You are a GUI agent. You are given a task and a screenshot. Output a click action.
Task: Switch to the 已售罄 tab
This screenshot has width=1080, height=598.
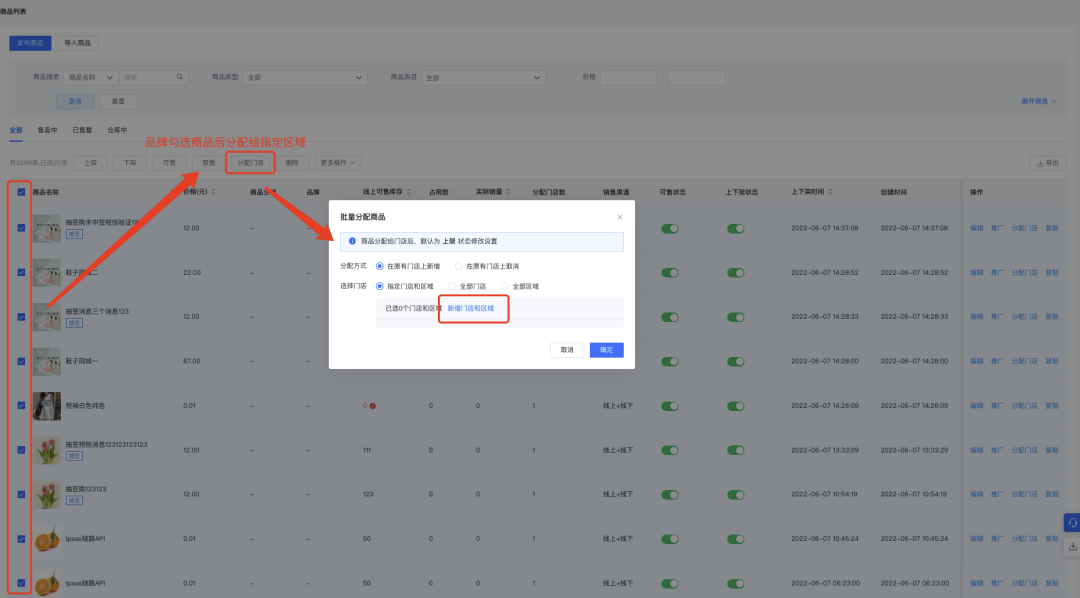coord(82,130)
